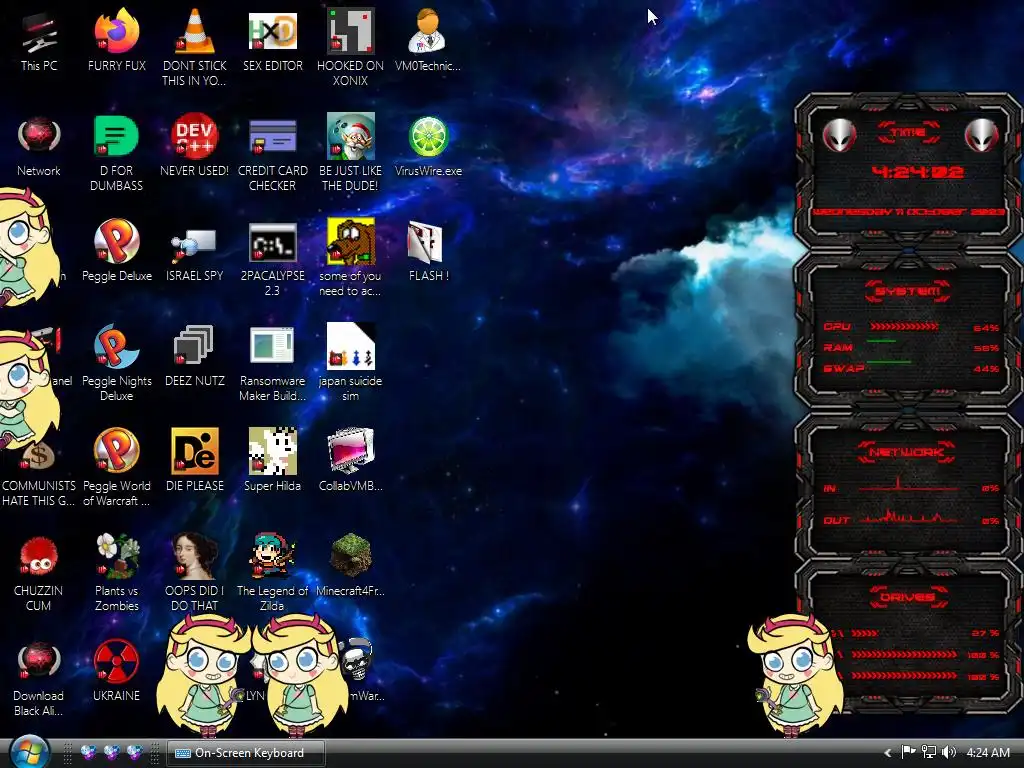Open the FLASH ! desktop icon
The image size is (1024, 768).
click(x=426, y=242)
